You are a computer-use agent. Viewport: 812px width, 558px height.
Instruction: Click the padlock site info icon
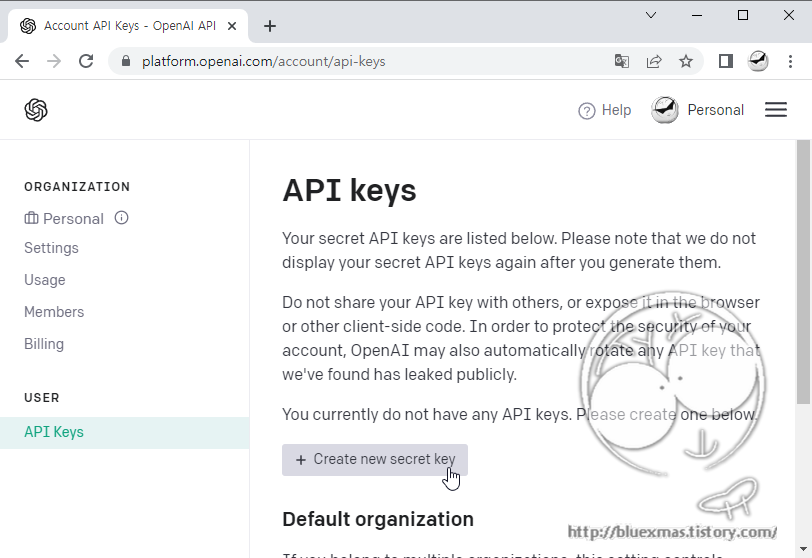(x=126, y=61)
